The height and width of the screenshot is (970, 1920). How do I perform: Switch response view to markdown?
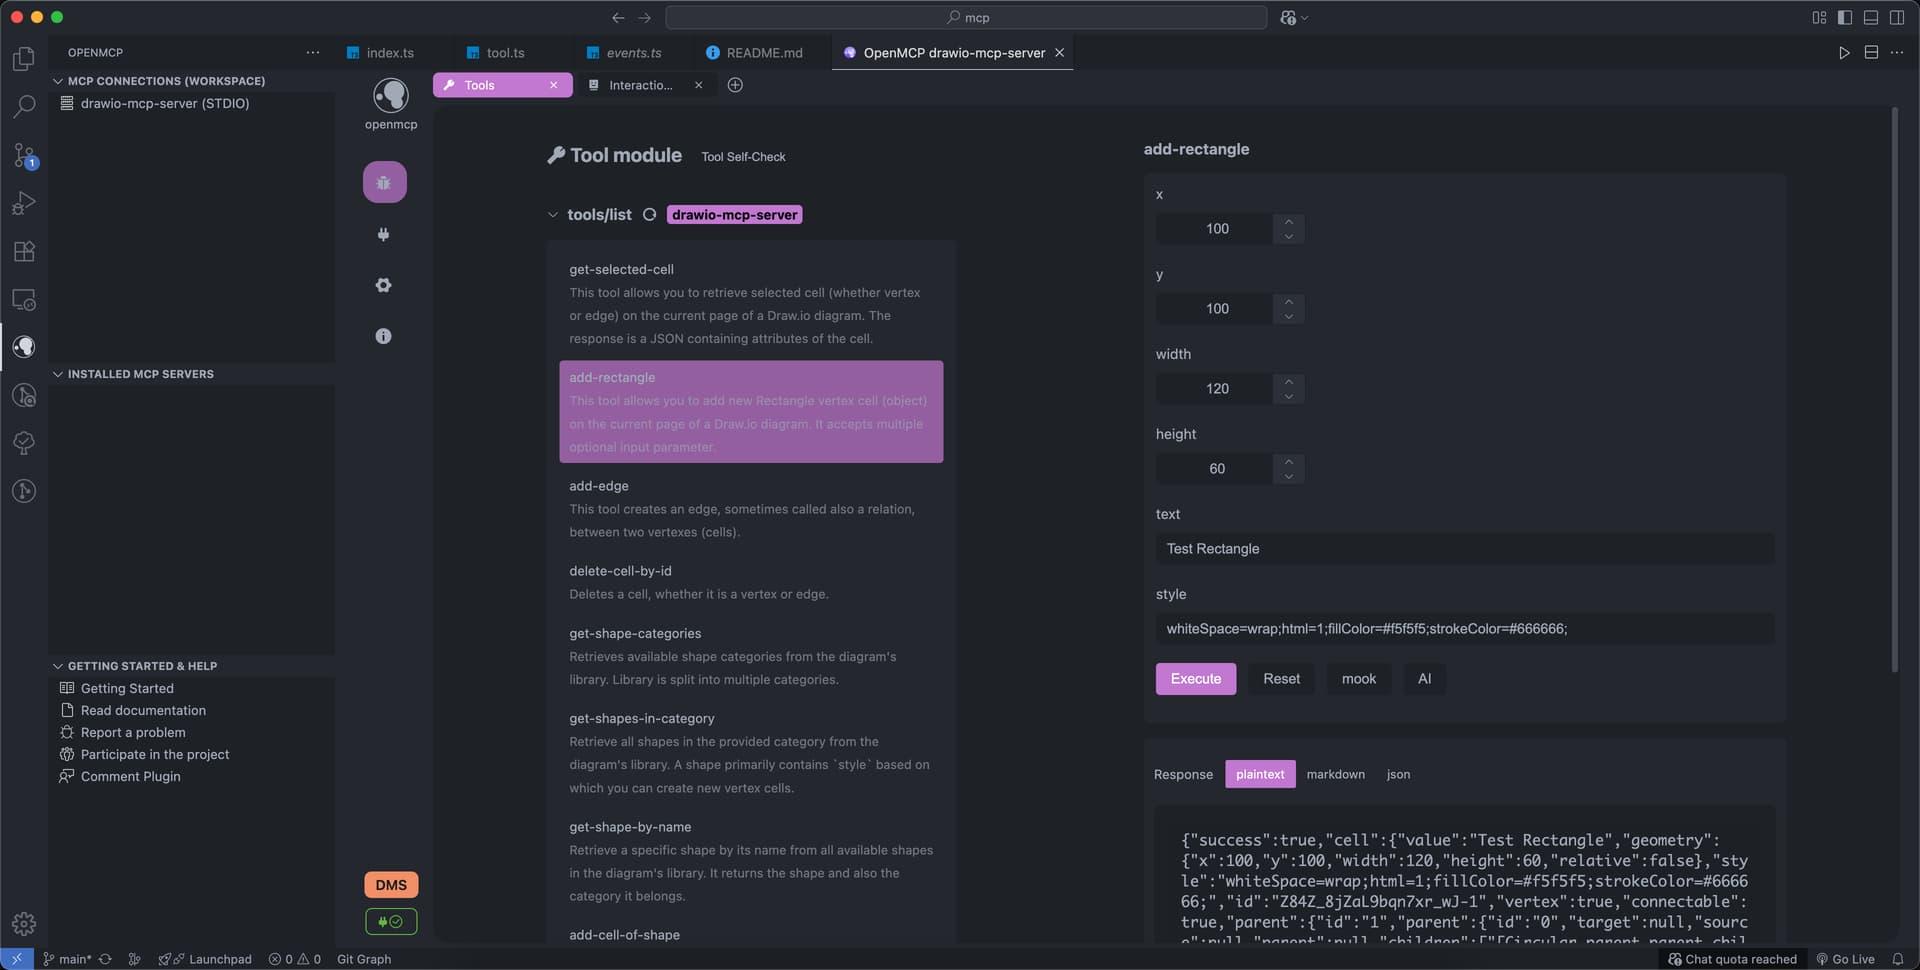[1335, 773]
